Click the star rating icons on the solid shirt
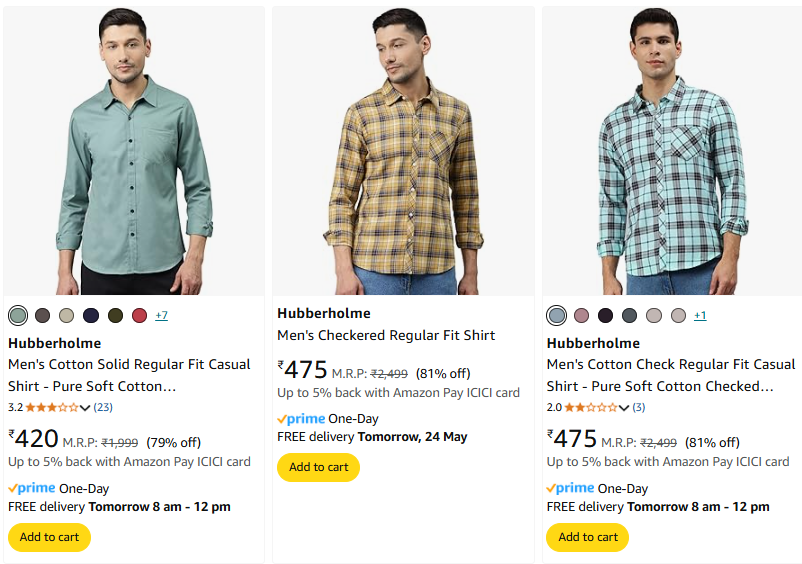 (x=51, y=408)
